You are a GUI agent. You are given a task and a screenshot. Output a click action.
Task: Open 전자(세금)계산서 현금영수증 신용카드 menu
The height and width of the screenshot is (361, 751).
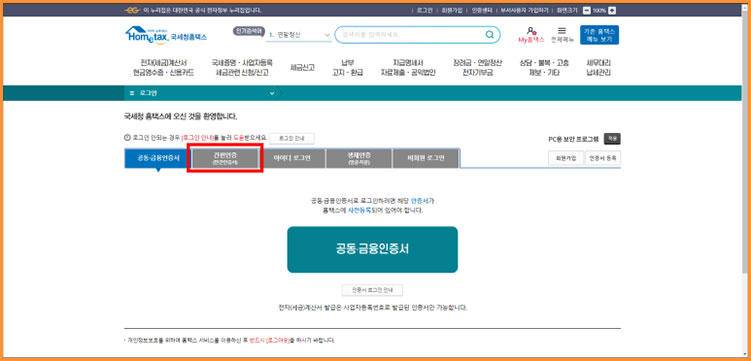click(164, 68)
